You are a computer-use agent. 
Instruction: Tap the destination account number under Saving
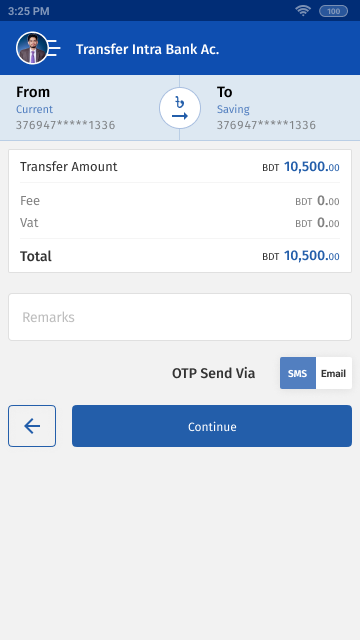[x=266, y=125]
